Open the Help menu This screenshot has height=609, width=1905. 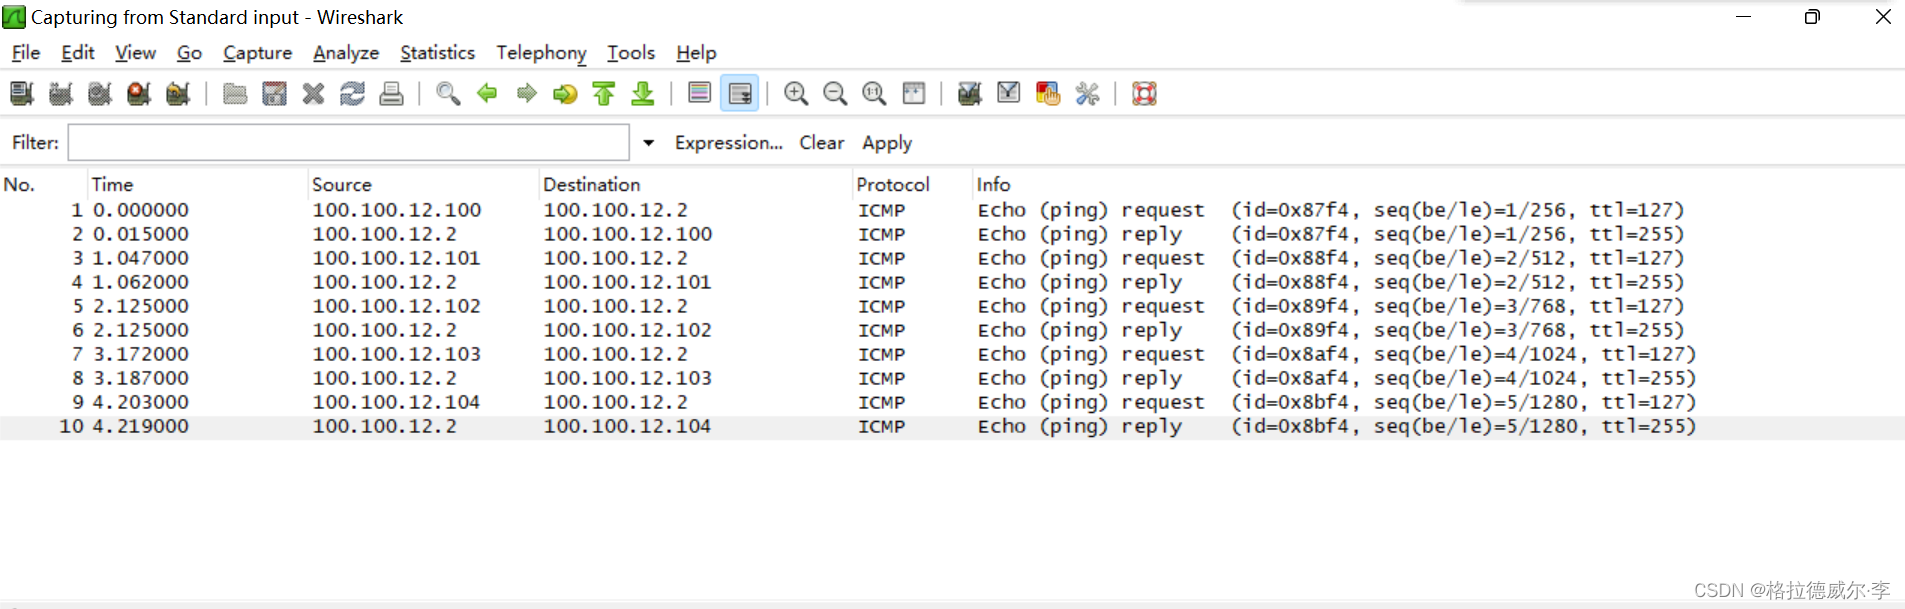click(x=696, y=53)
